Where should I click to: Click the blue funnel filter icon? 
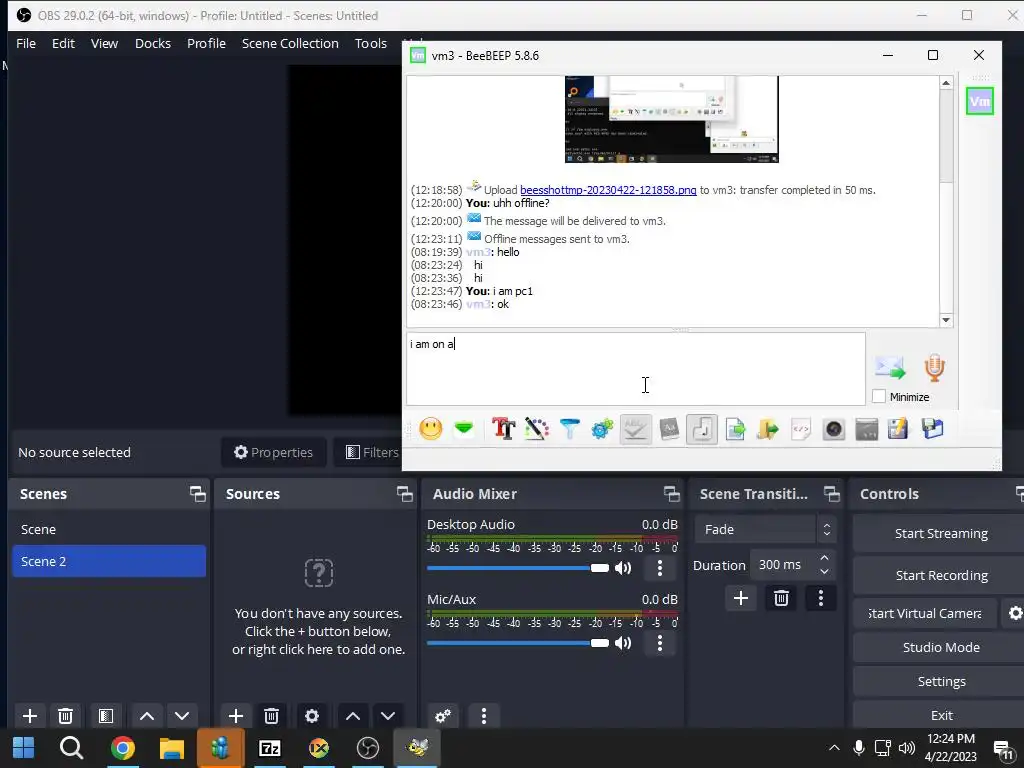[x=569, y=429]
